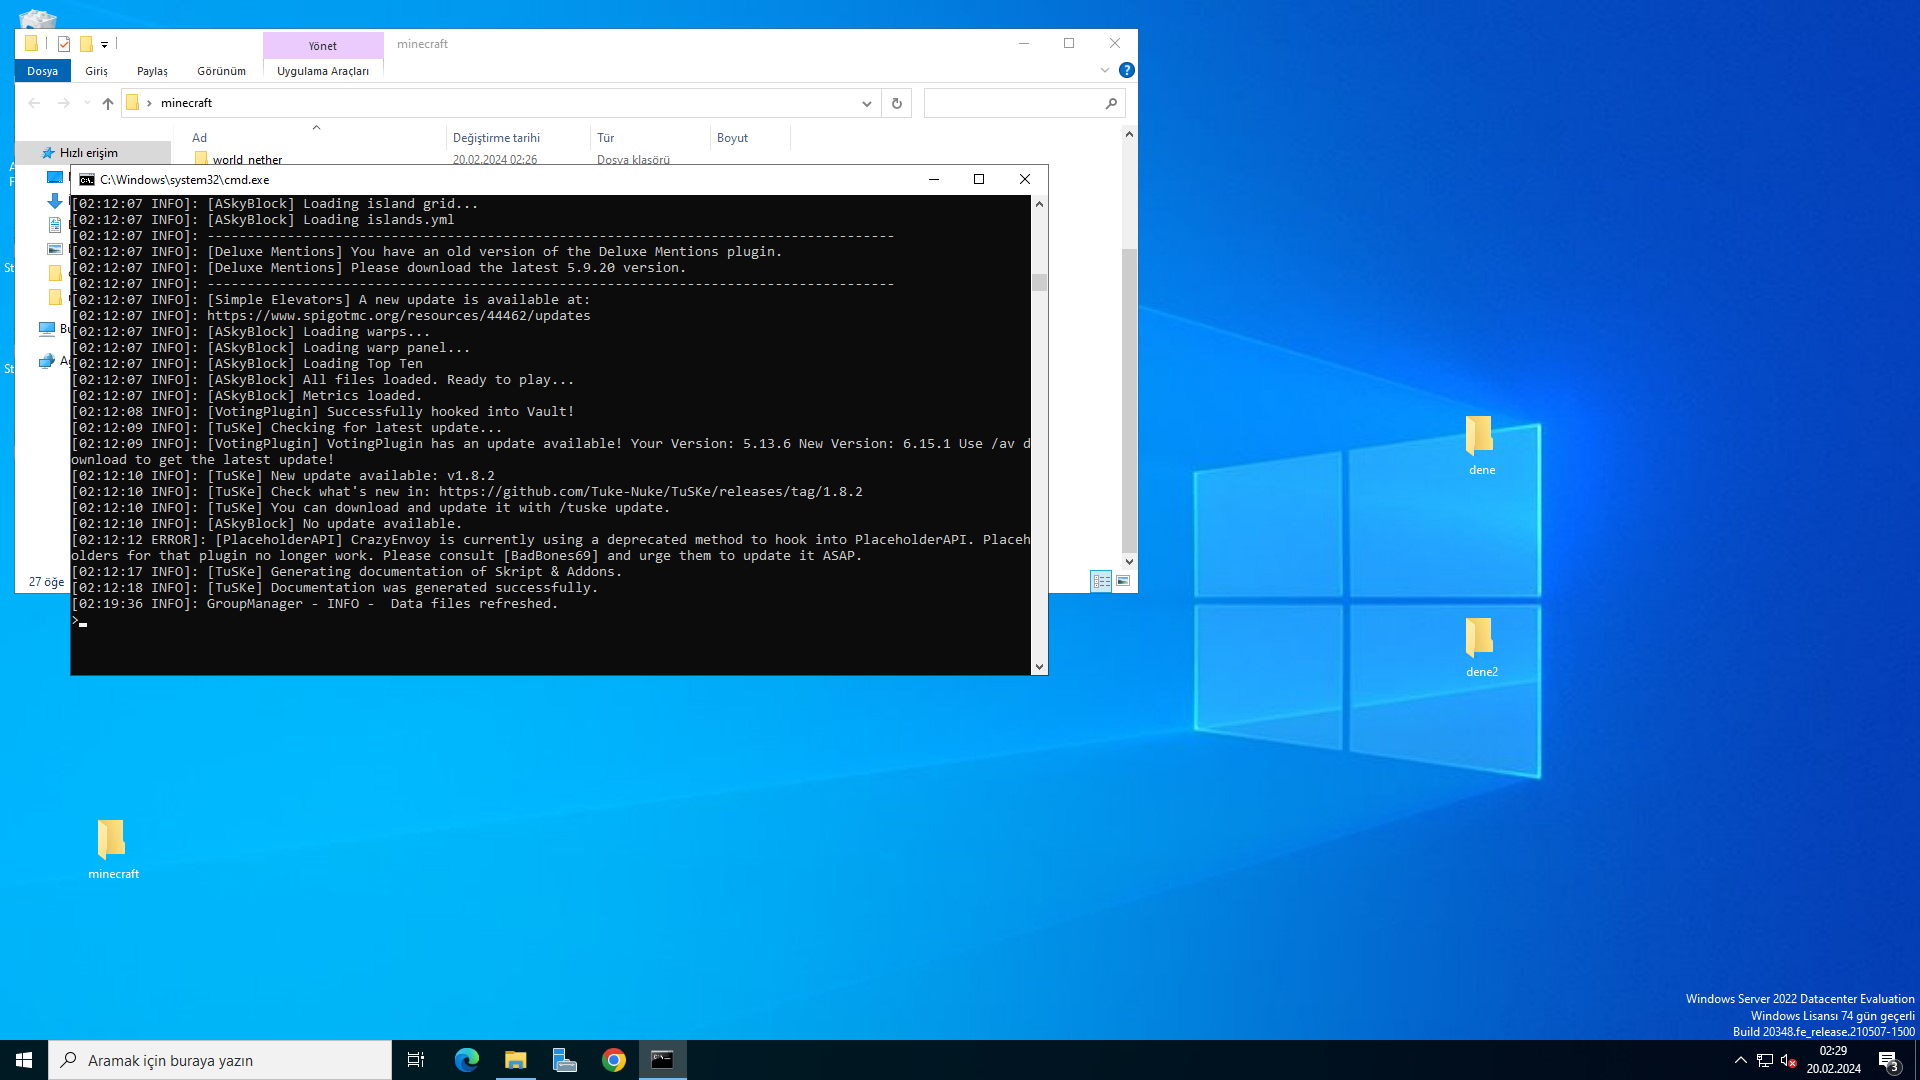Open Google Chrome from the taskbar

click(613, 1060)
